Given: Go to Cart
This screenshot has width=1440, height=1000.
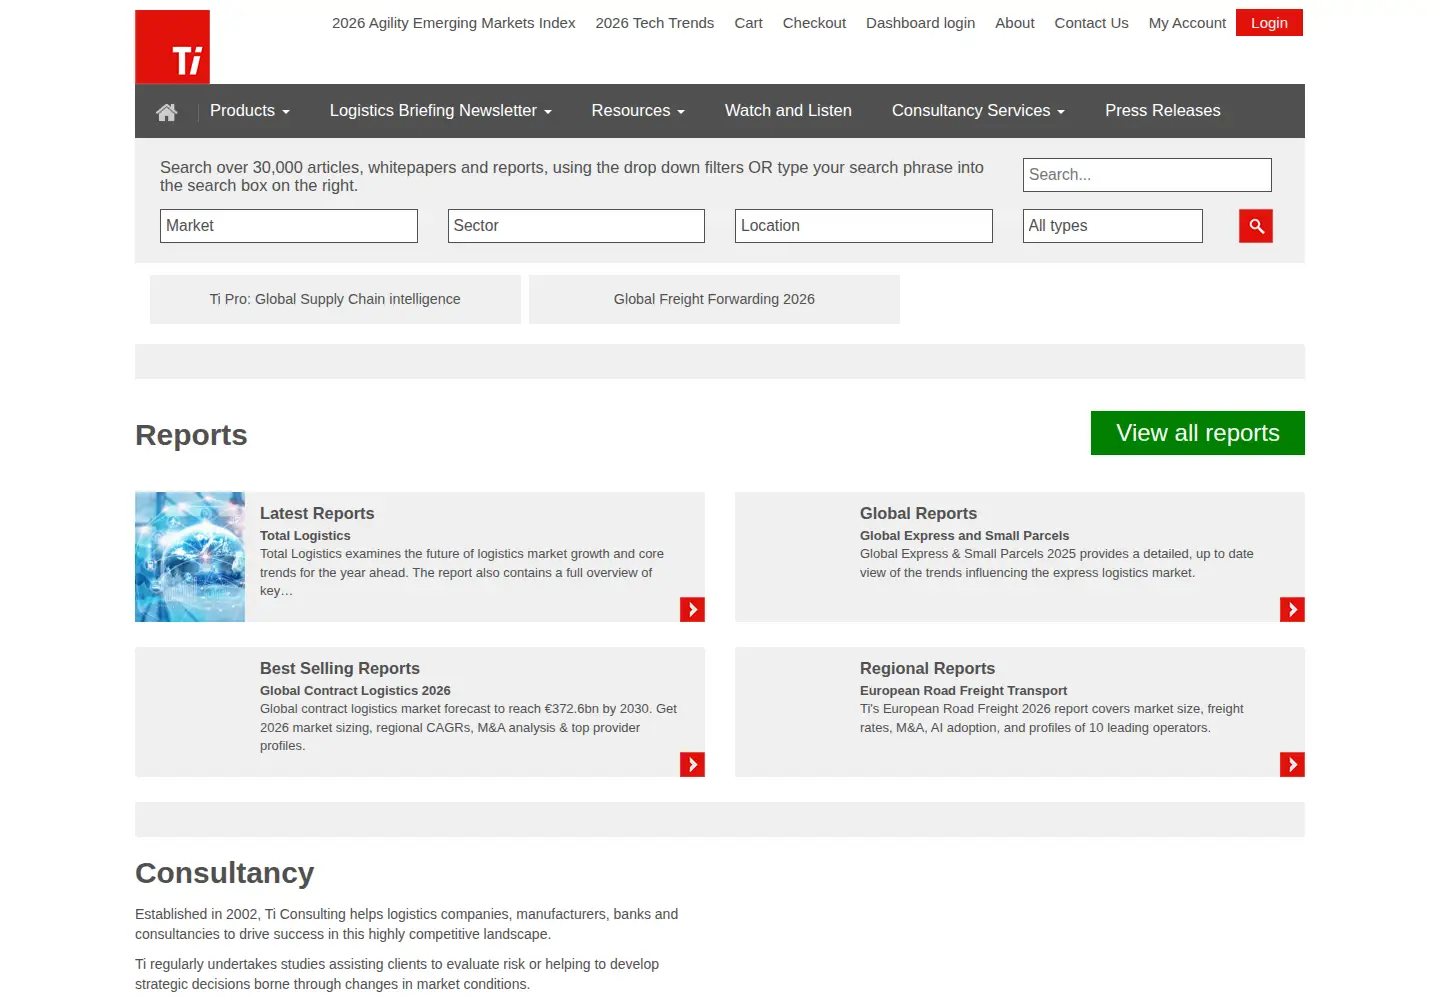Looking at the screenshot, I should click(748, 23).
